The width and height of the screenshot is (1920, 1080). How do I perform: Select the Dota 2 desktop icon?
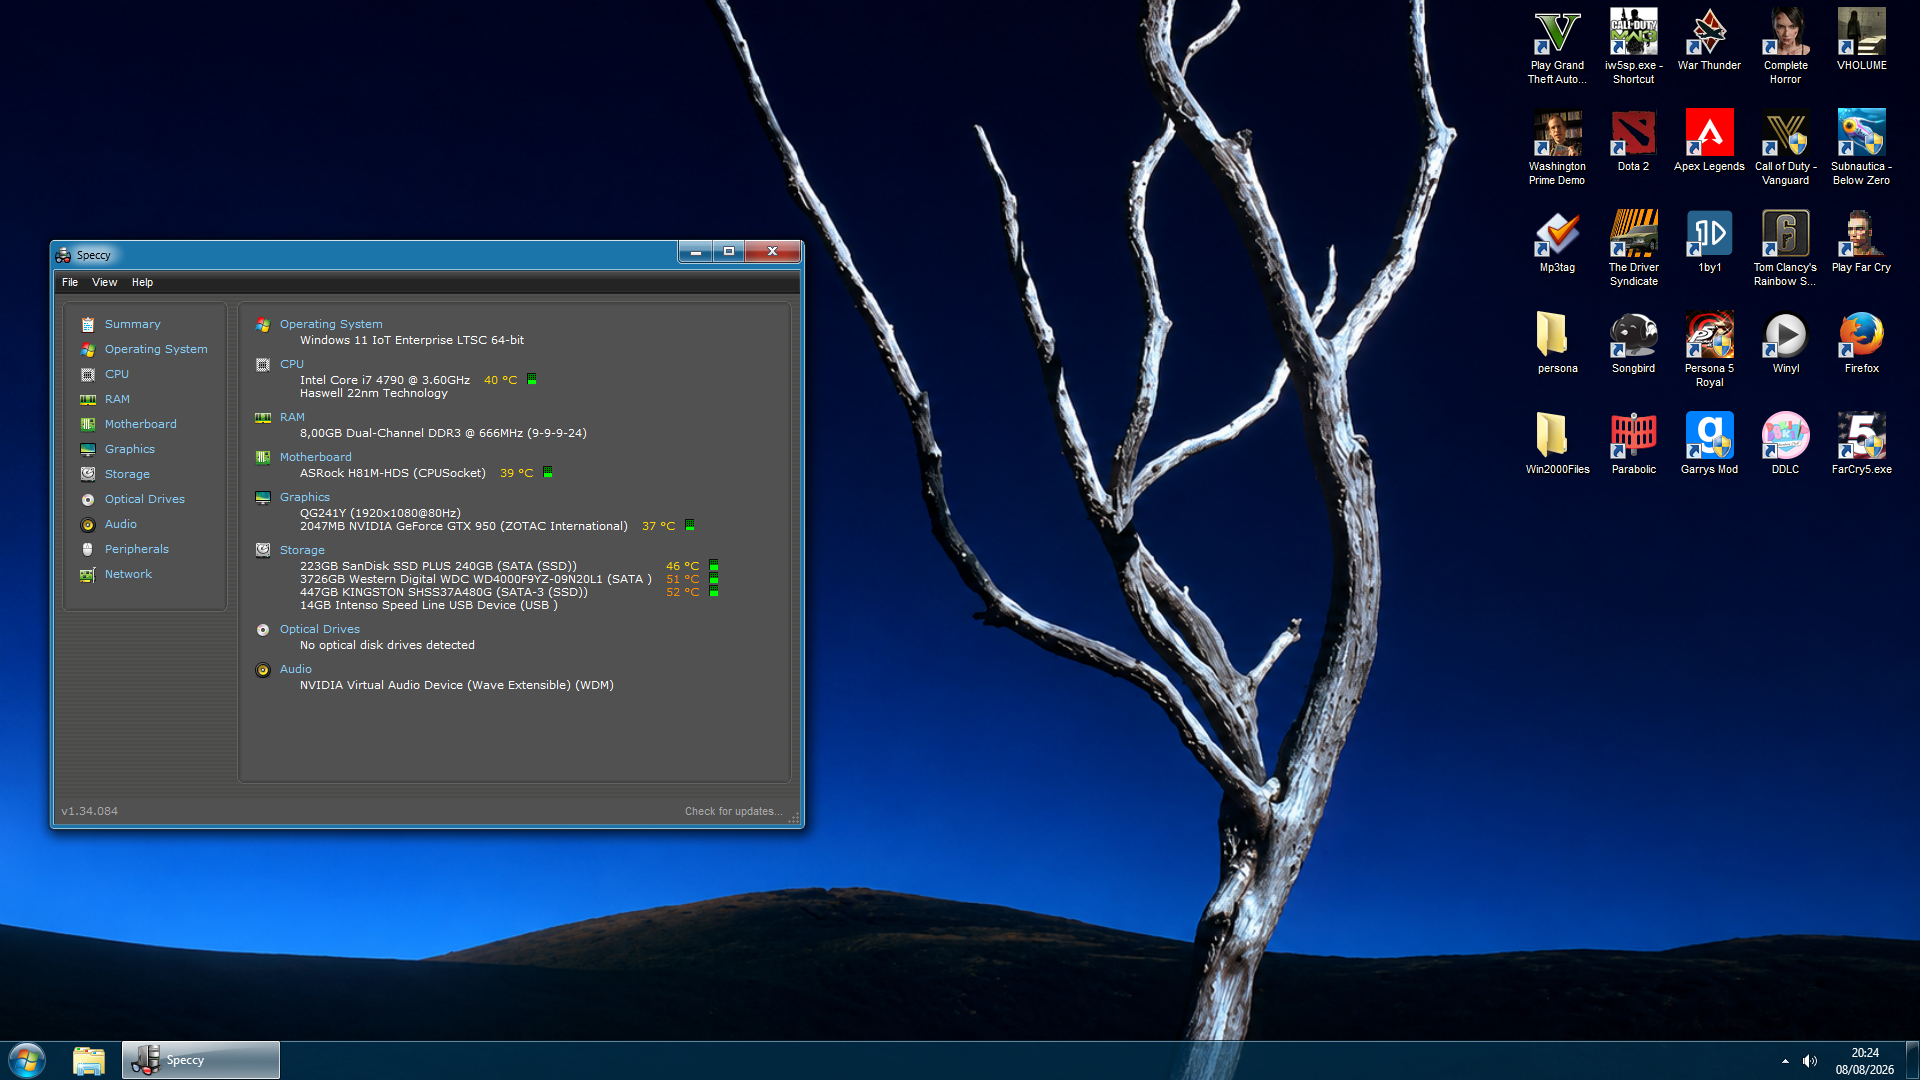pyautogui.click(x=1633, y=141)
